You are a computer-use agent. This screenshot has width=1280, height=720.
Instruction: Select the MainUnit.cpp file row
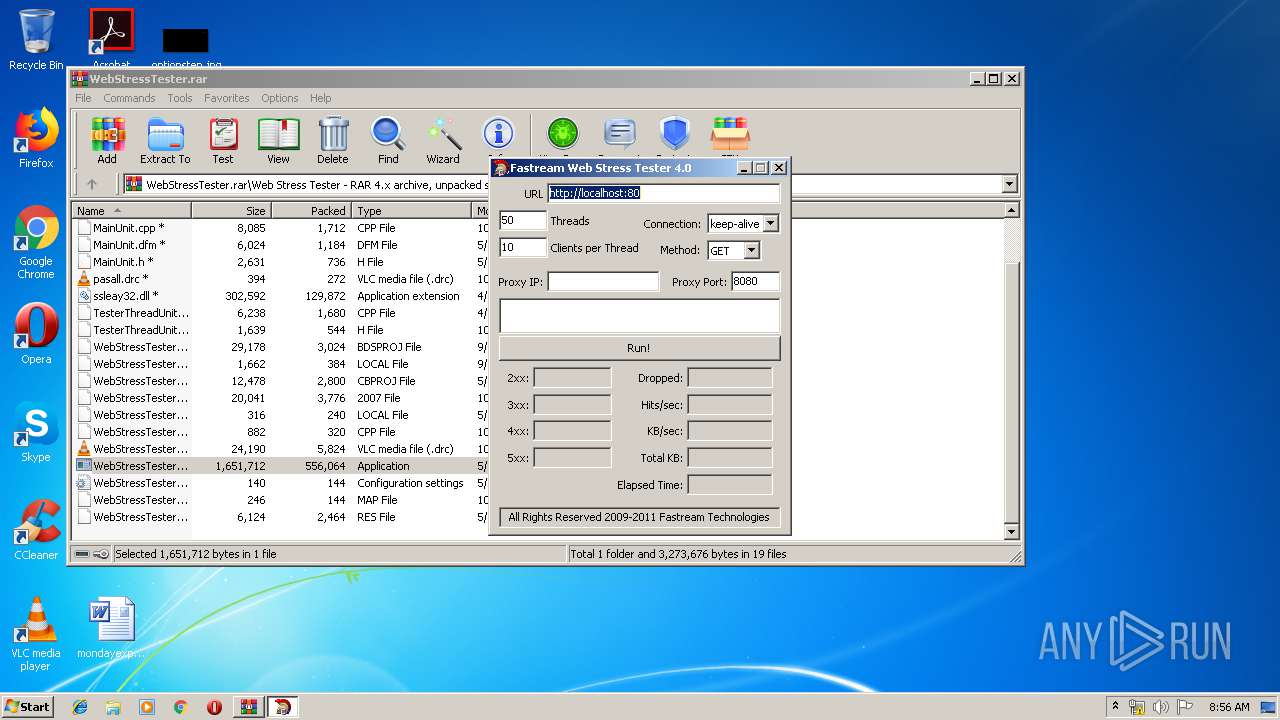pos(280,228)
